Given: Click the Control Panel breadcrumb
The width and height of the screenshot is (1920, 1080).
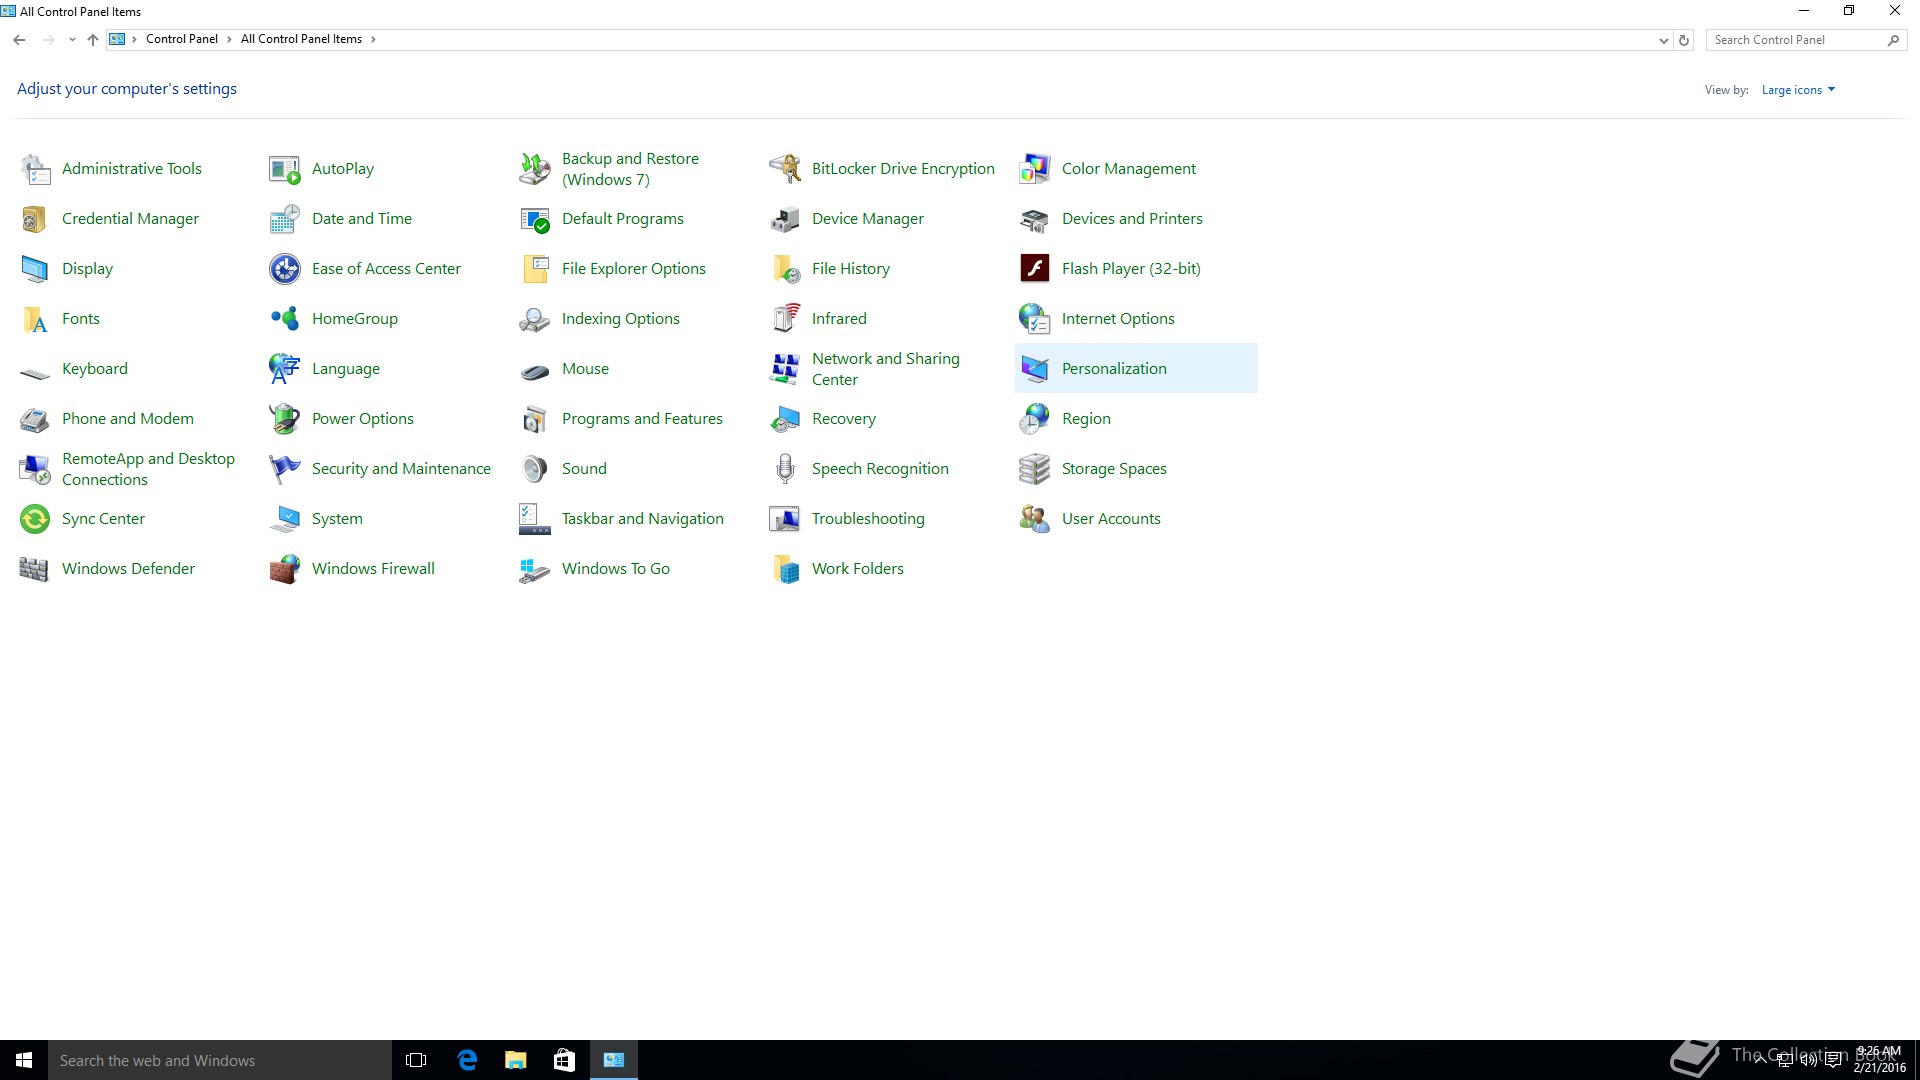Looking at the screenshot, I should (181, 40).
